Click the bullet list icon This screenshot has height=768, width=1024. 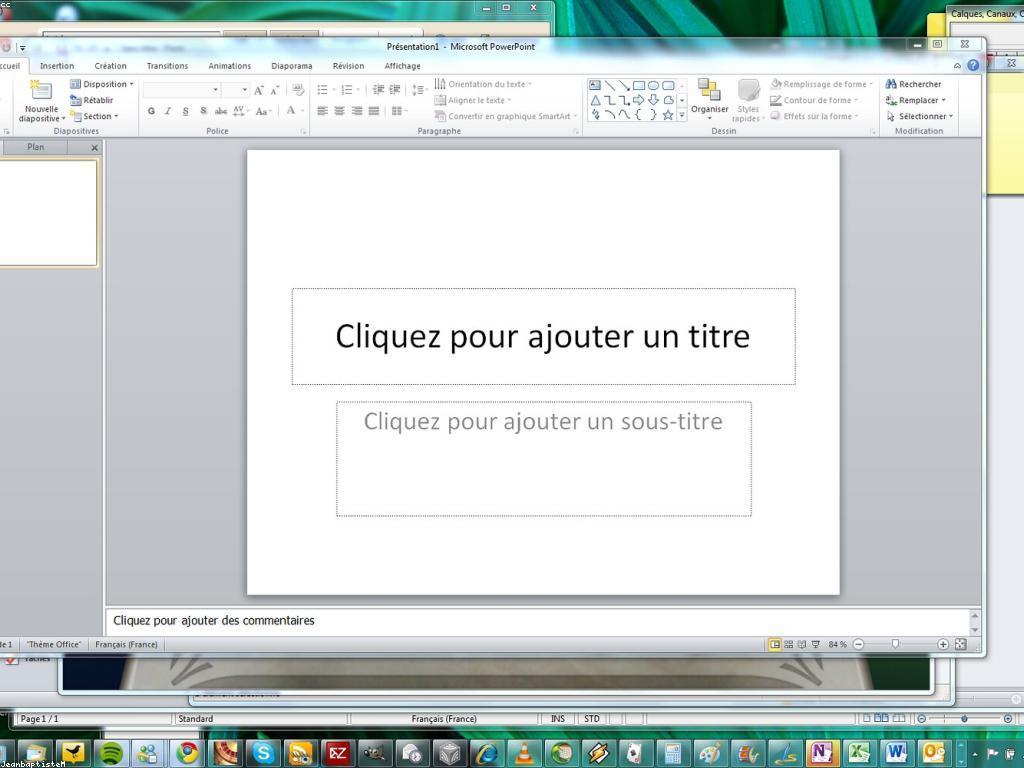coord(322,90)
